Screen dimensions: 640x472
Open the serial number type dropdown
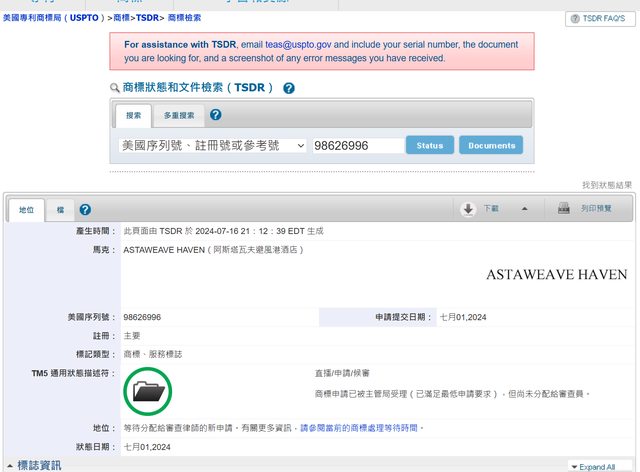click(x=212, y=146)
